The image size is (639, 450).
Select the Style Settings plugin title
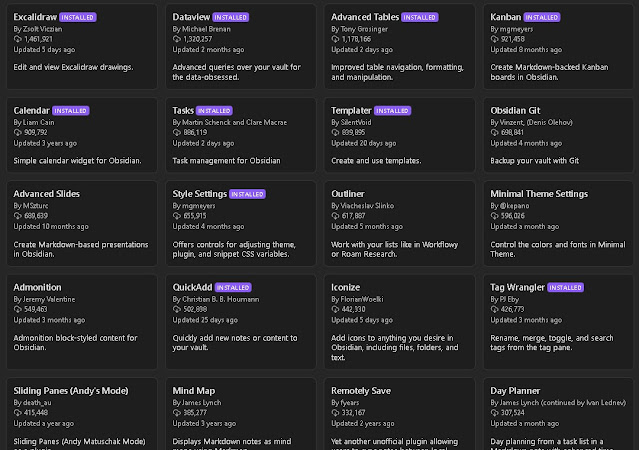199,194
